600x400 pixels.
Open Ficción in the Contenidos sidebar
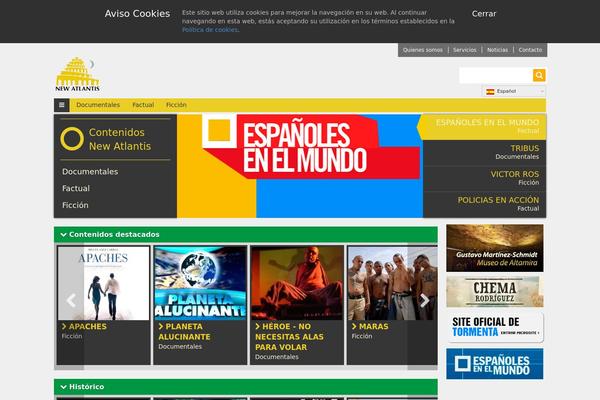tap(75, 206)
